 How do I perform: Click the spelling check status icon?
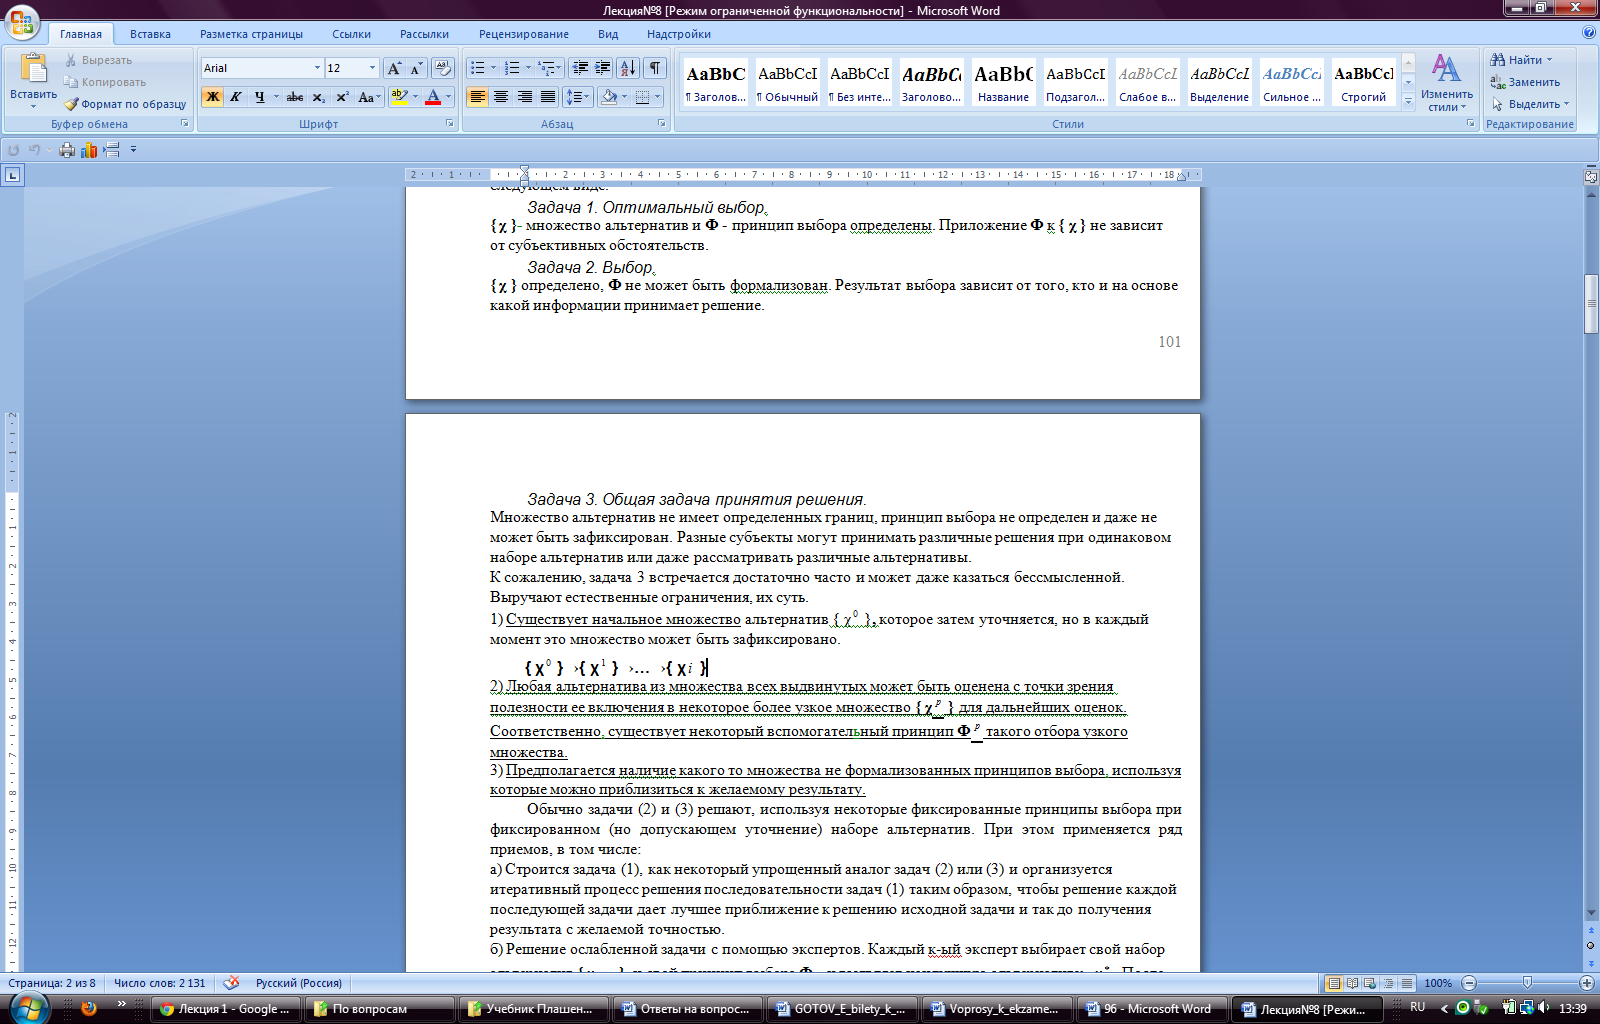[231, 983]
